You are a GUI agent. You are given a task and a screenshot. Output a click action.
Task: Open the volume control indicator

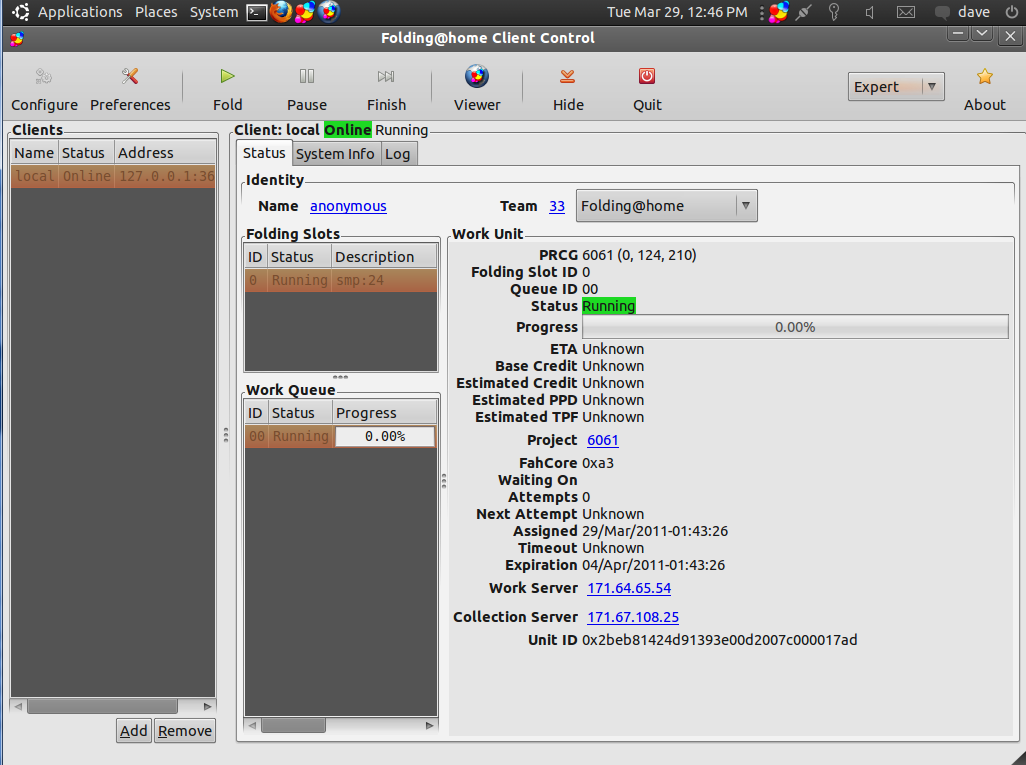point(870,12)
